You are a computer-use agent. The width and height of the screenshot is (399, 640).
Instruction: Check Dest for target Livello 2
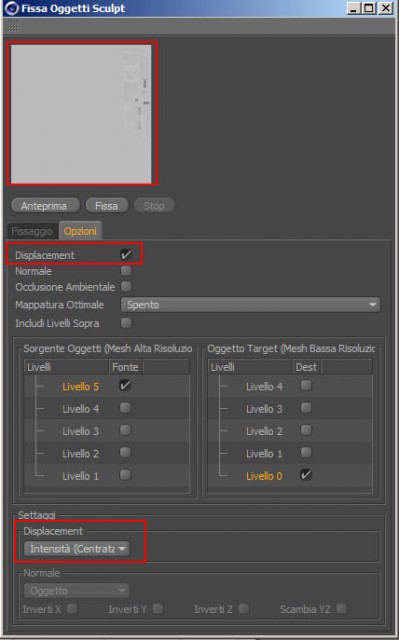tap(306, 430)
